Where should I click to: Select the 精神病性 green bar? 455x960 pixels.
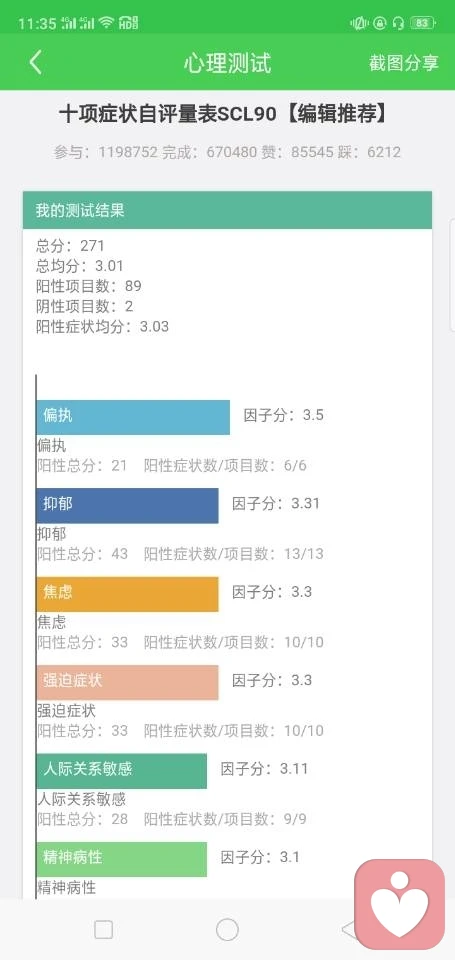pos(122,859)
